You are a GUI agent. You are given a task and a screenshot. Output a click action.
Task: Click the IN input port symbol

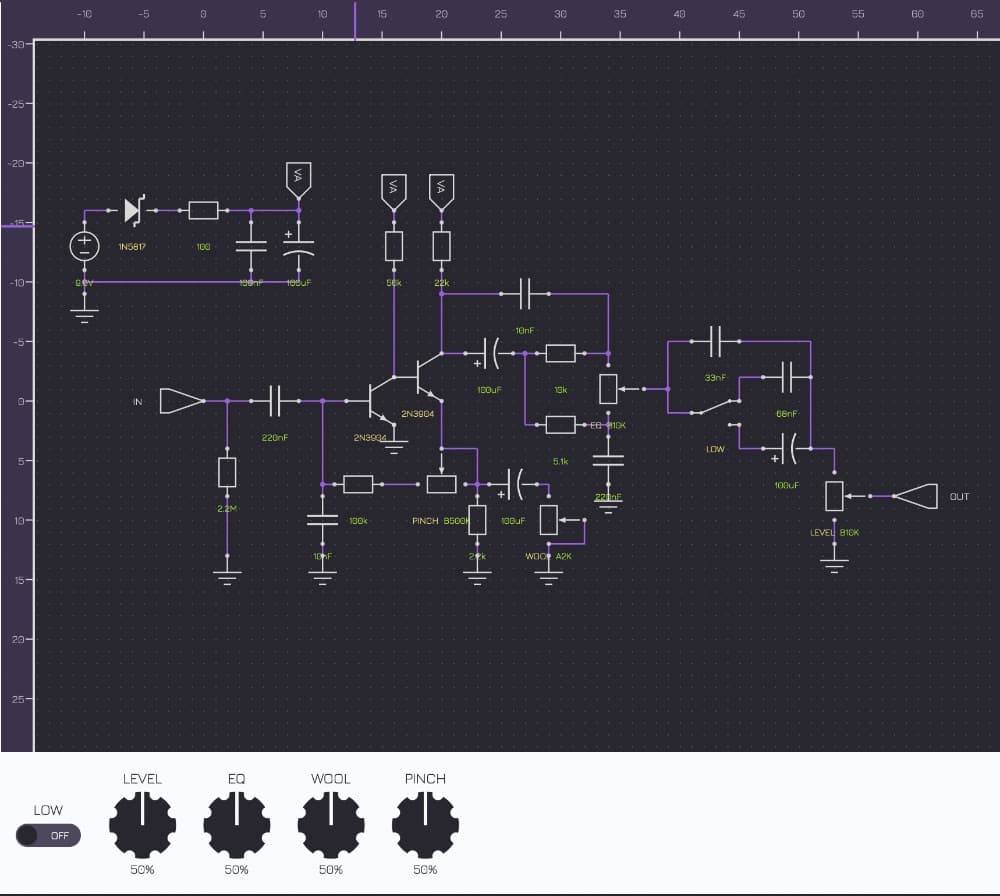pos(182,401)
